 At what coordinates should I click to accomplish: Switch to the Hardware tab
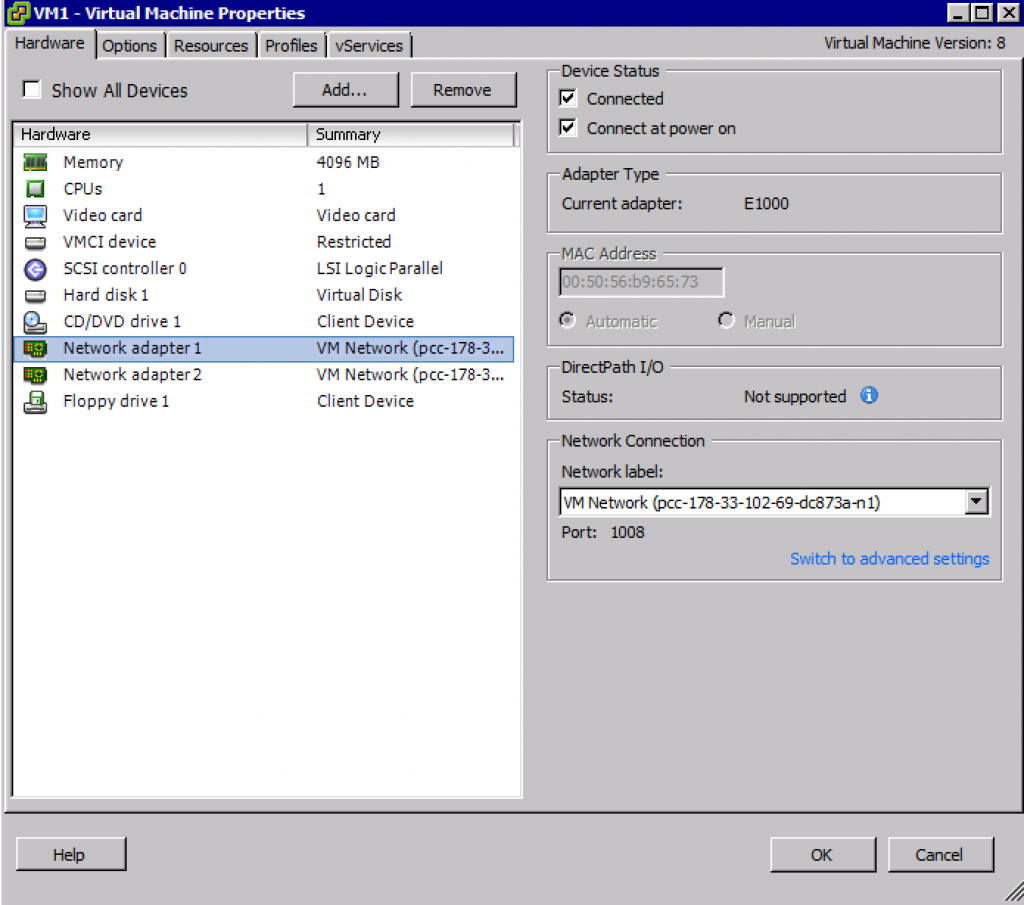pos(50,43)
